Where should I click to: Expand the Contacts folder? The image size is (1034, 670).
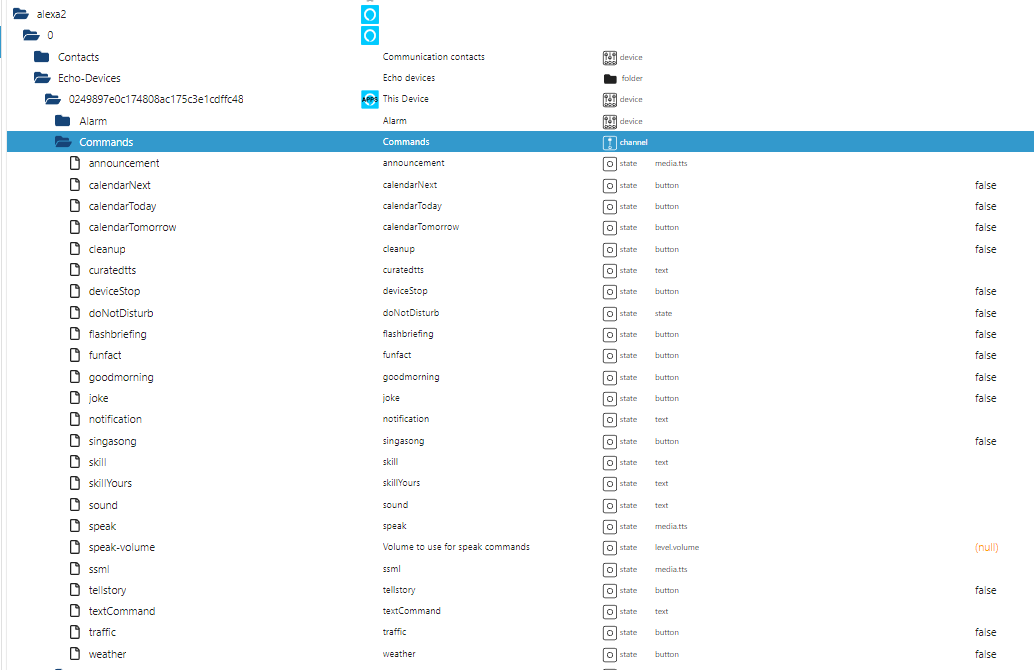[42, 57]
